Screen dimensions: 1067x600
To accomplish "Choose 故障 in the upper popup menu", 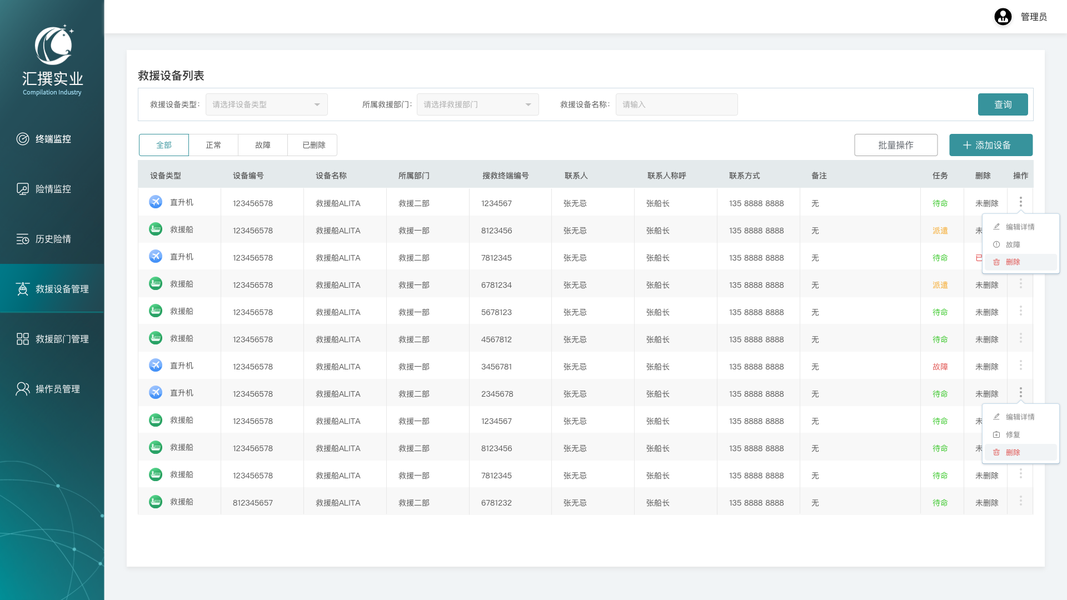I will (x=1020, y=244).
